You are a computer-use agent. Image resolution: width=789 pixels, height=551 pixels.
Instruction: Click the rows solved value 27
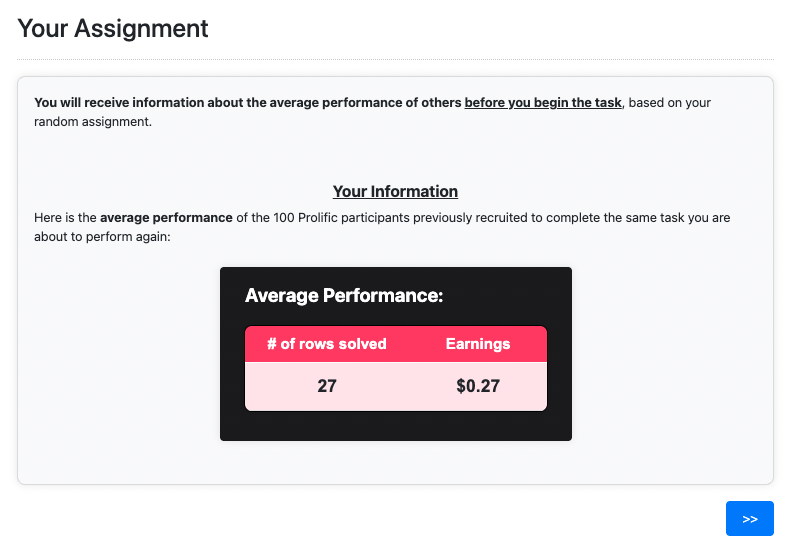tap(326, 386)
